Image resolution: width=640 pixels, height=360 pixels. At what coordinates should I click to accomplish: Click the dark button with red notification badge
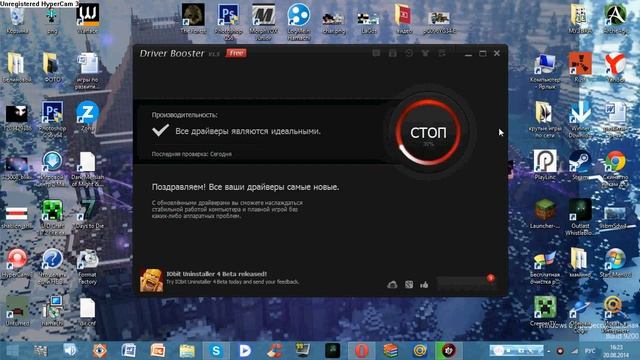pos(466,282)
